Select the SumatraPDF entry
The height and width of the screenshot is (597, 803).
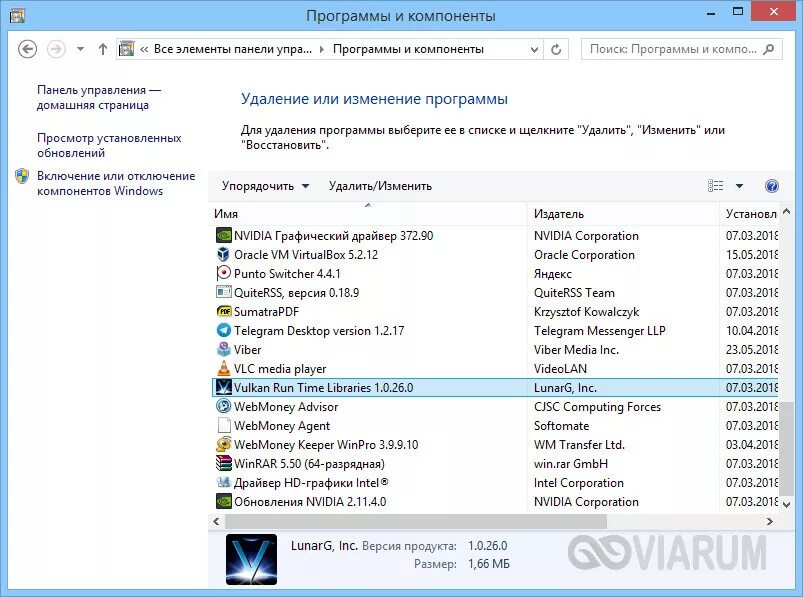[x=266, y=311]
